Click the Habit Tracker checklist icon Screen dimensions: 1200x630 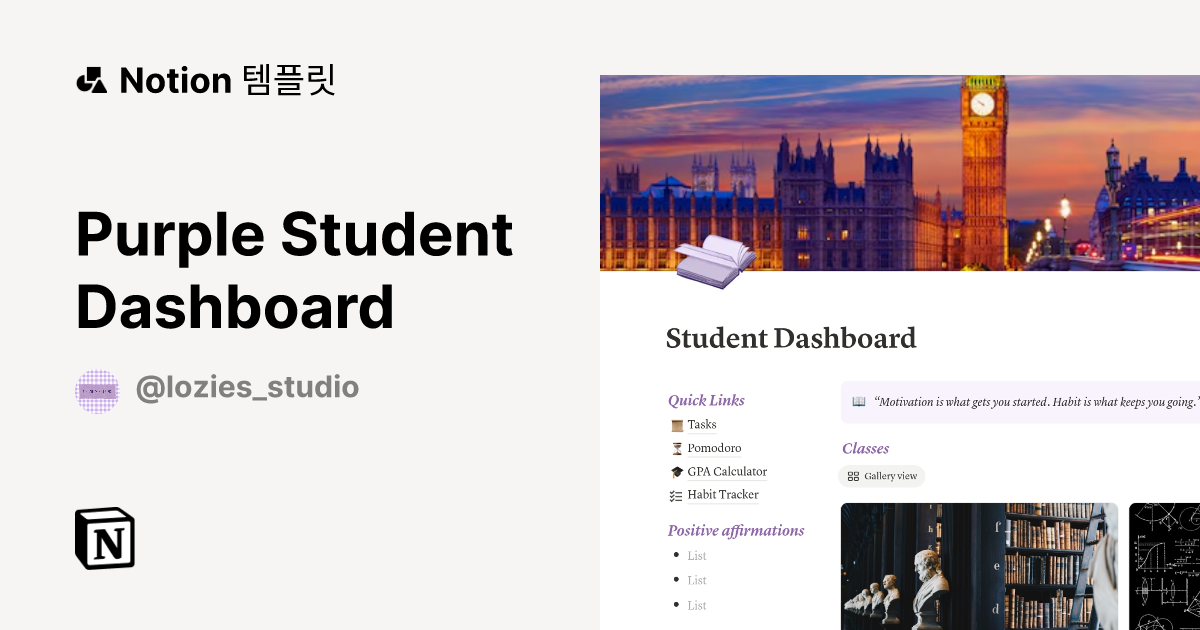(x=677, y=494)
